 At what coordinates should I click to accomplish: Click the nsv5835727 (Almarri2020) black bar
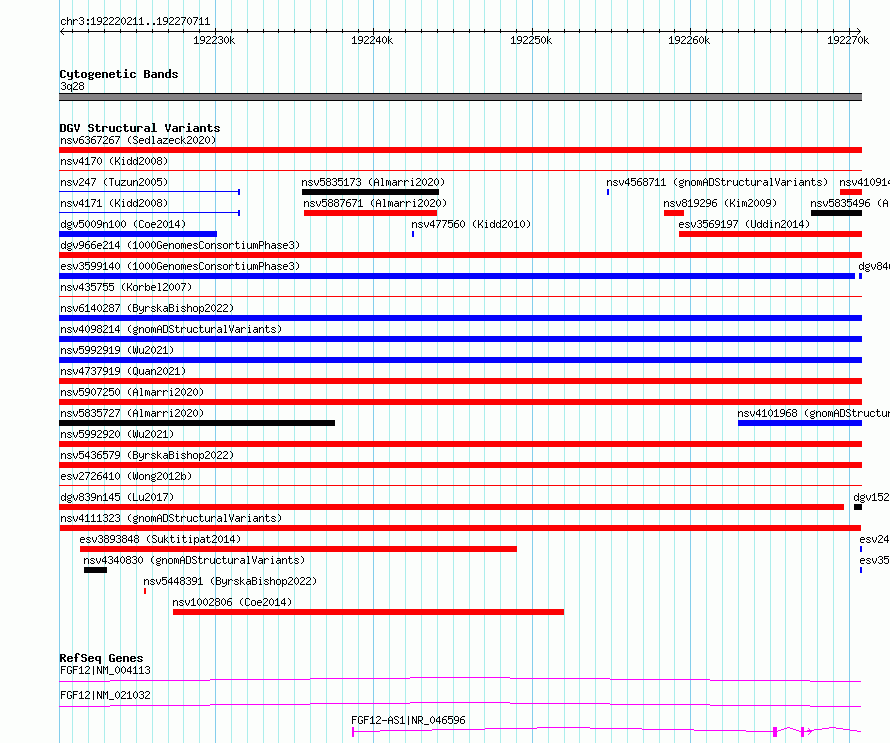(x=197, y=423)
